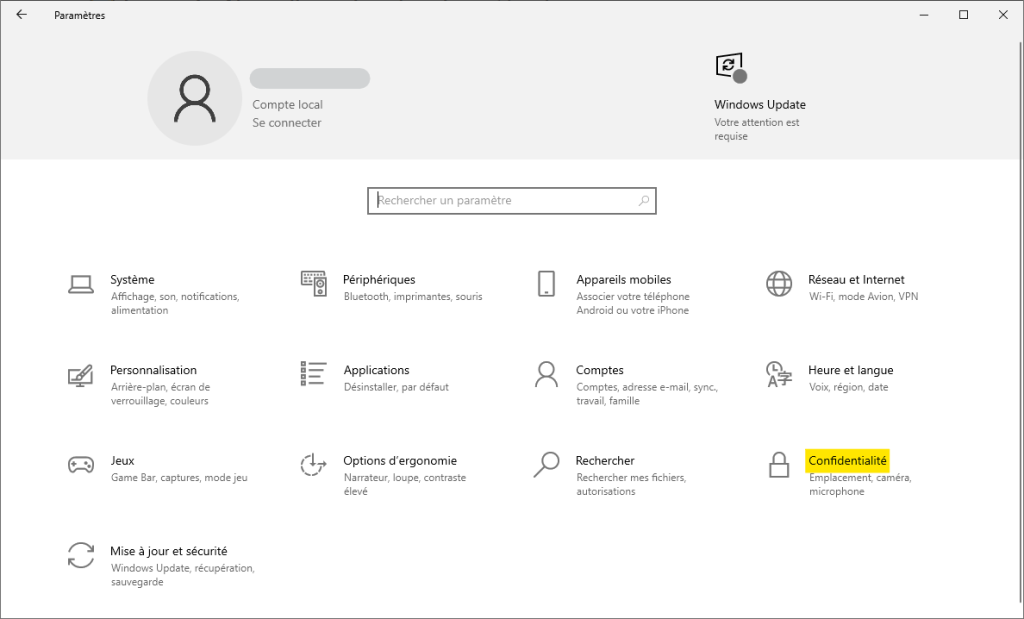Focus the "Rechercher un paramètre" search field
This screenshot has height=619, width=1024.
pos(500,201)
